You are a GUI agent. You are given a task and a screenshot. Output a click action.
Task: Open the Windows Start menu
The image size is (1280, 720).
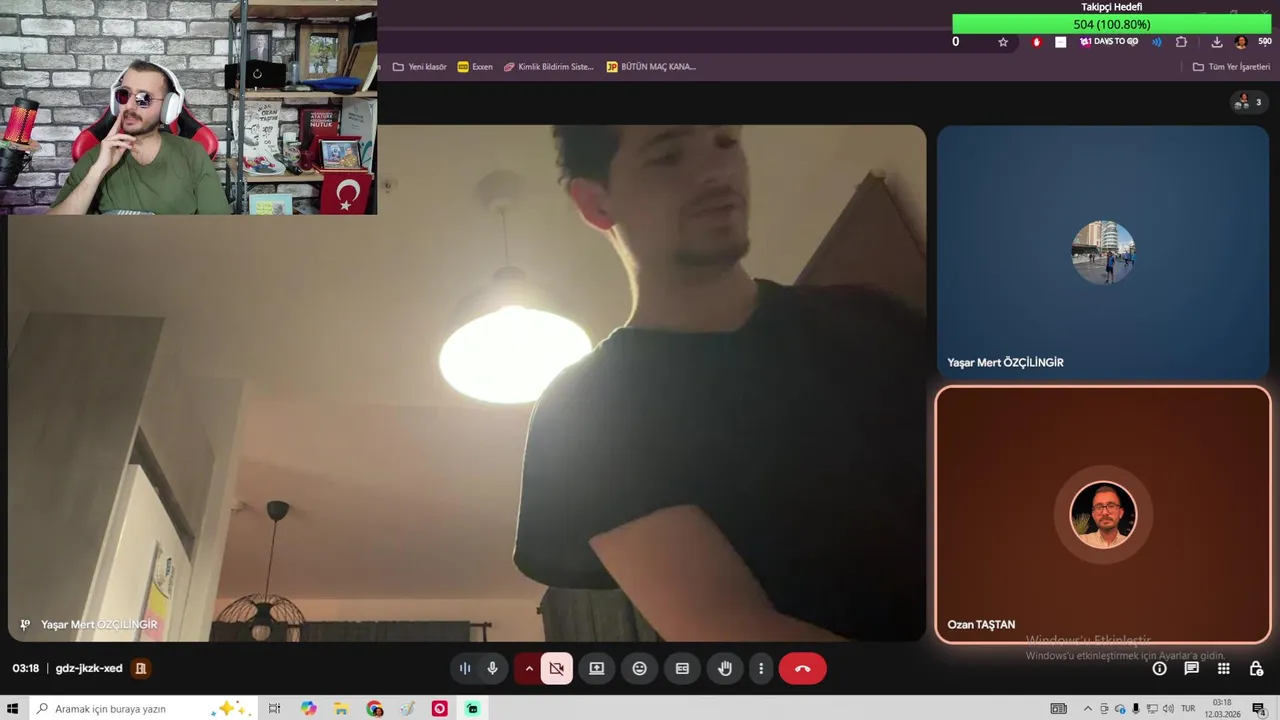(13, 709)
